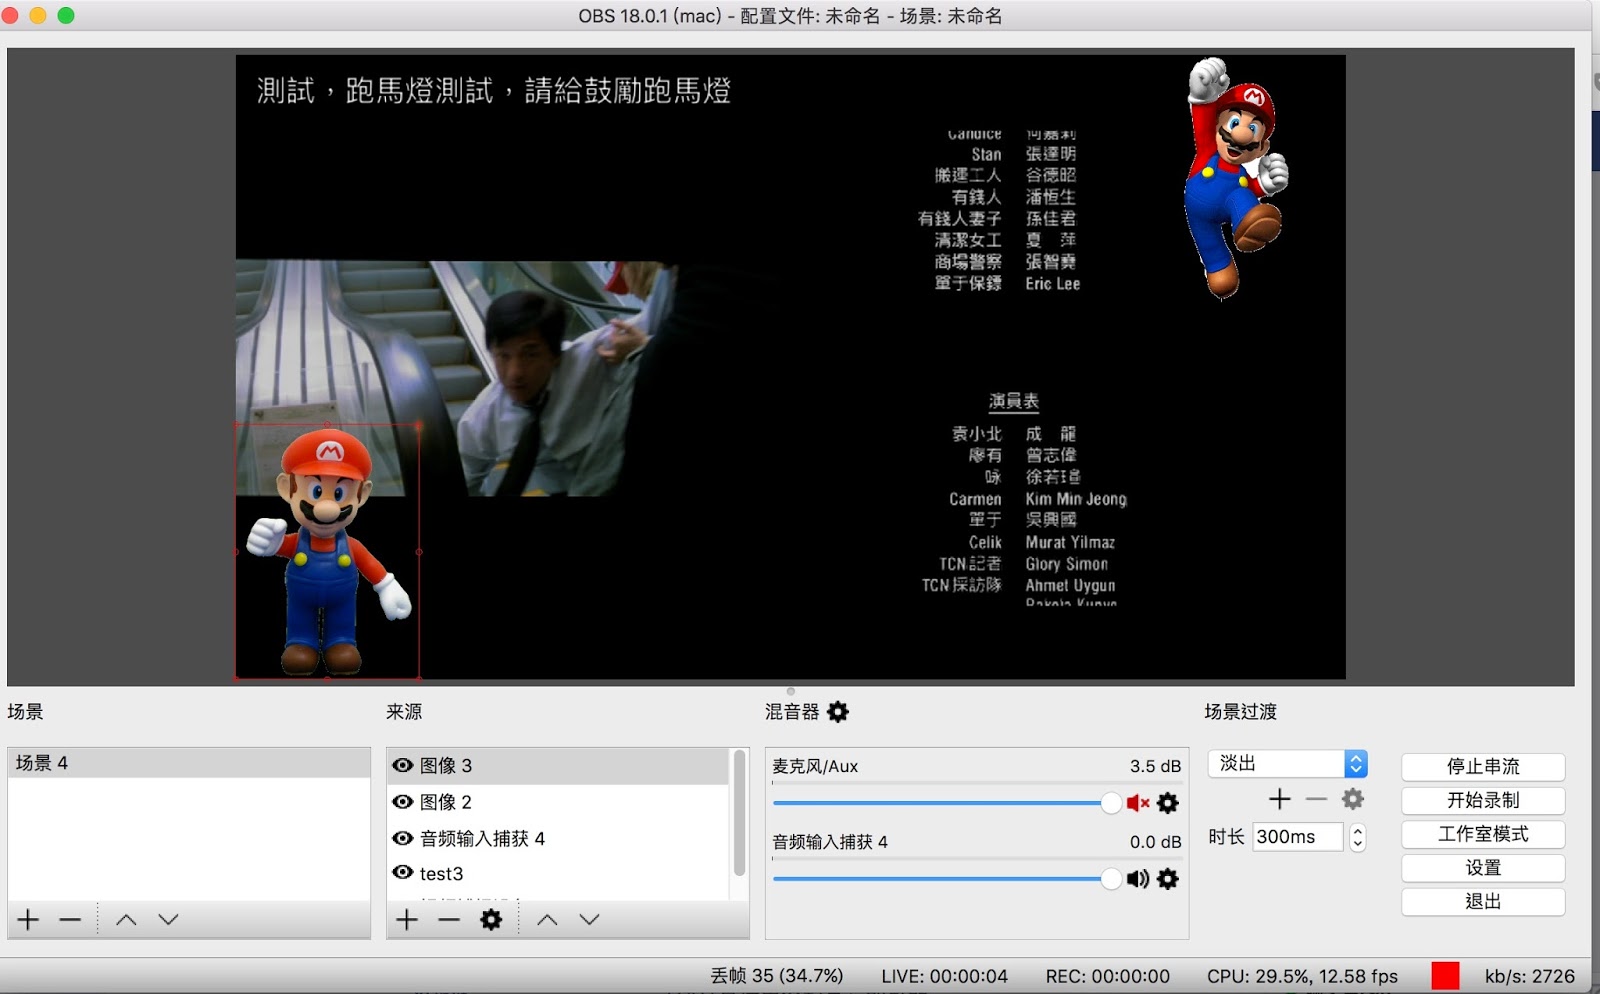Viewport: 1600px width, 994px height.
Task: Edit the 300ms duration field
Action: point(1298,837)
